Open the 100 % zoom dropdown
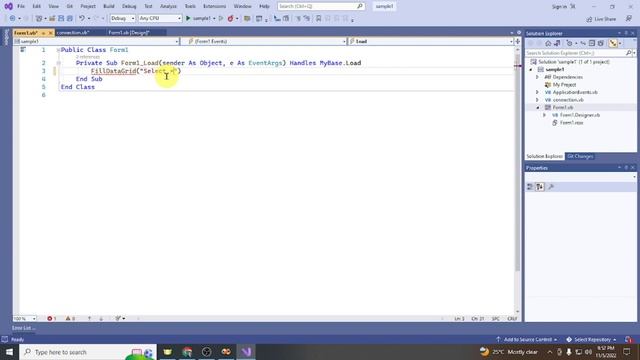This screenshot has height=360, width=640. point(24,318)
